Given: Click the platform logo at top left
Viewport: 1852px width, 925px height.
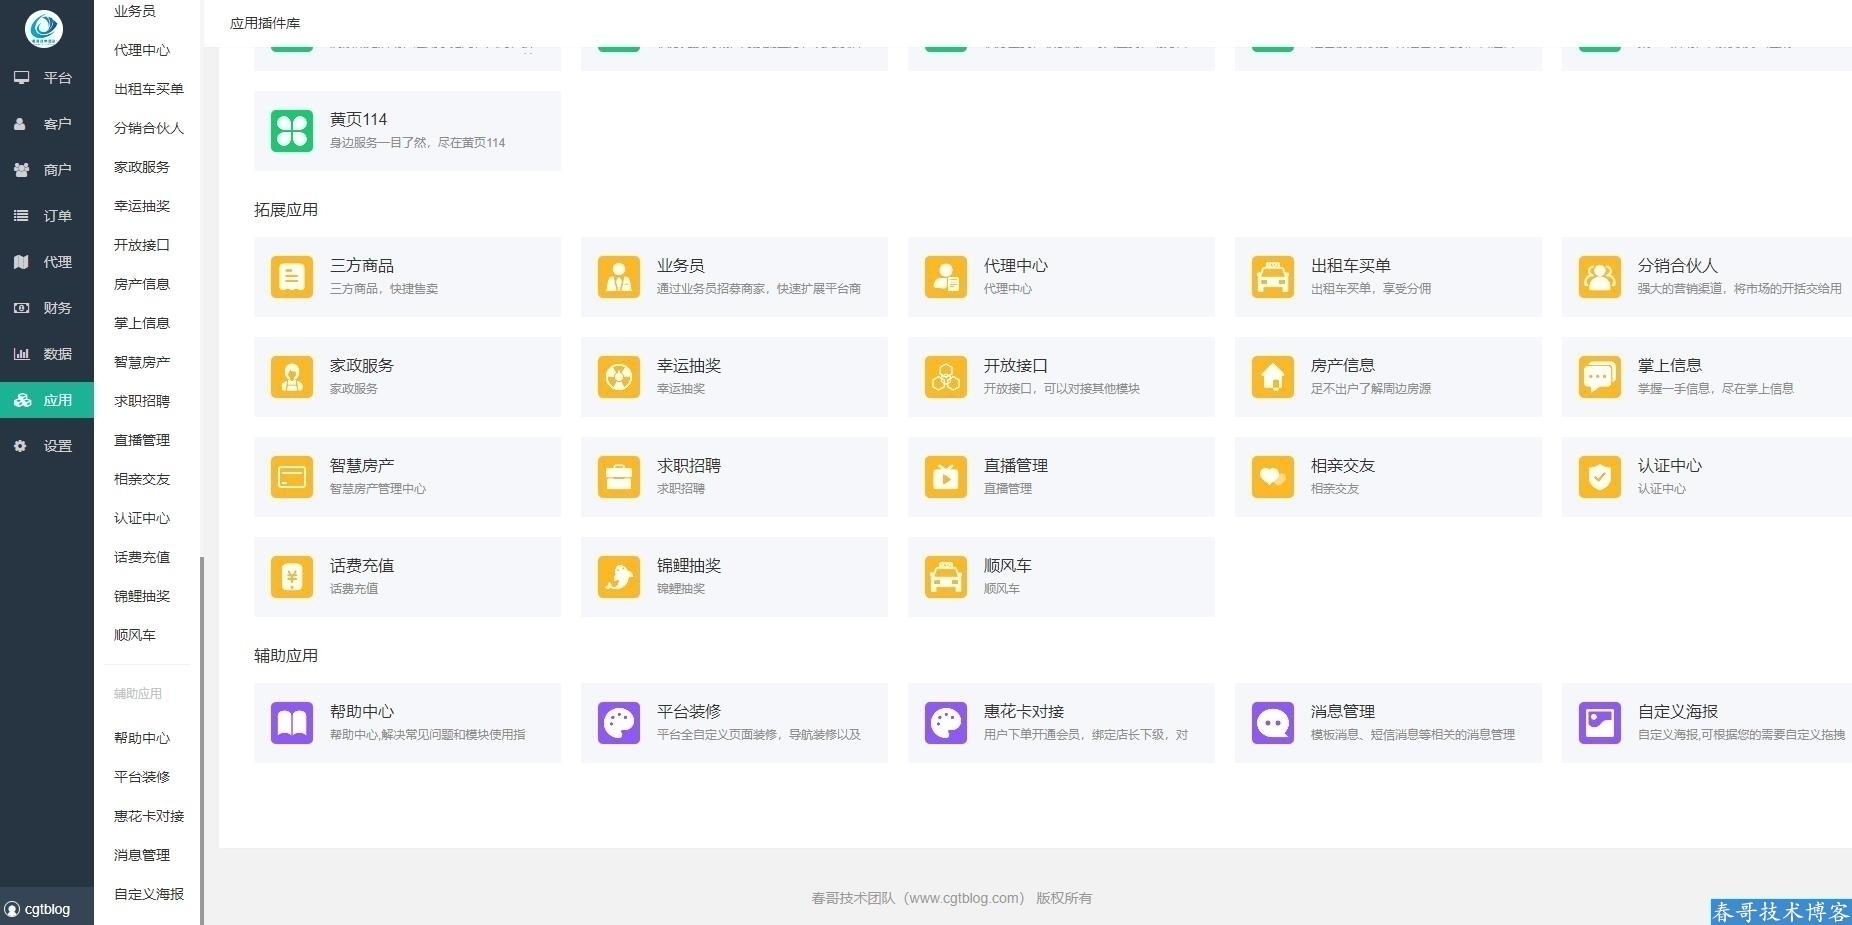Looking at the screenshot, I should point(44,28).
